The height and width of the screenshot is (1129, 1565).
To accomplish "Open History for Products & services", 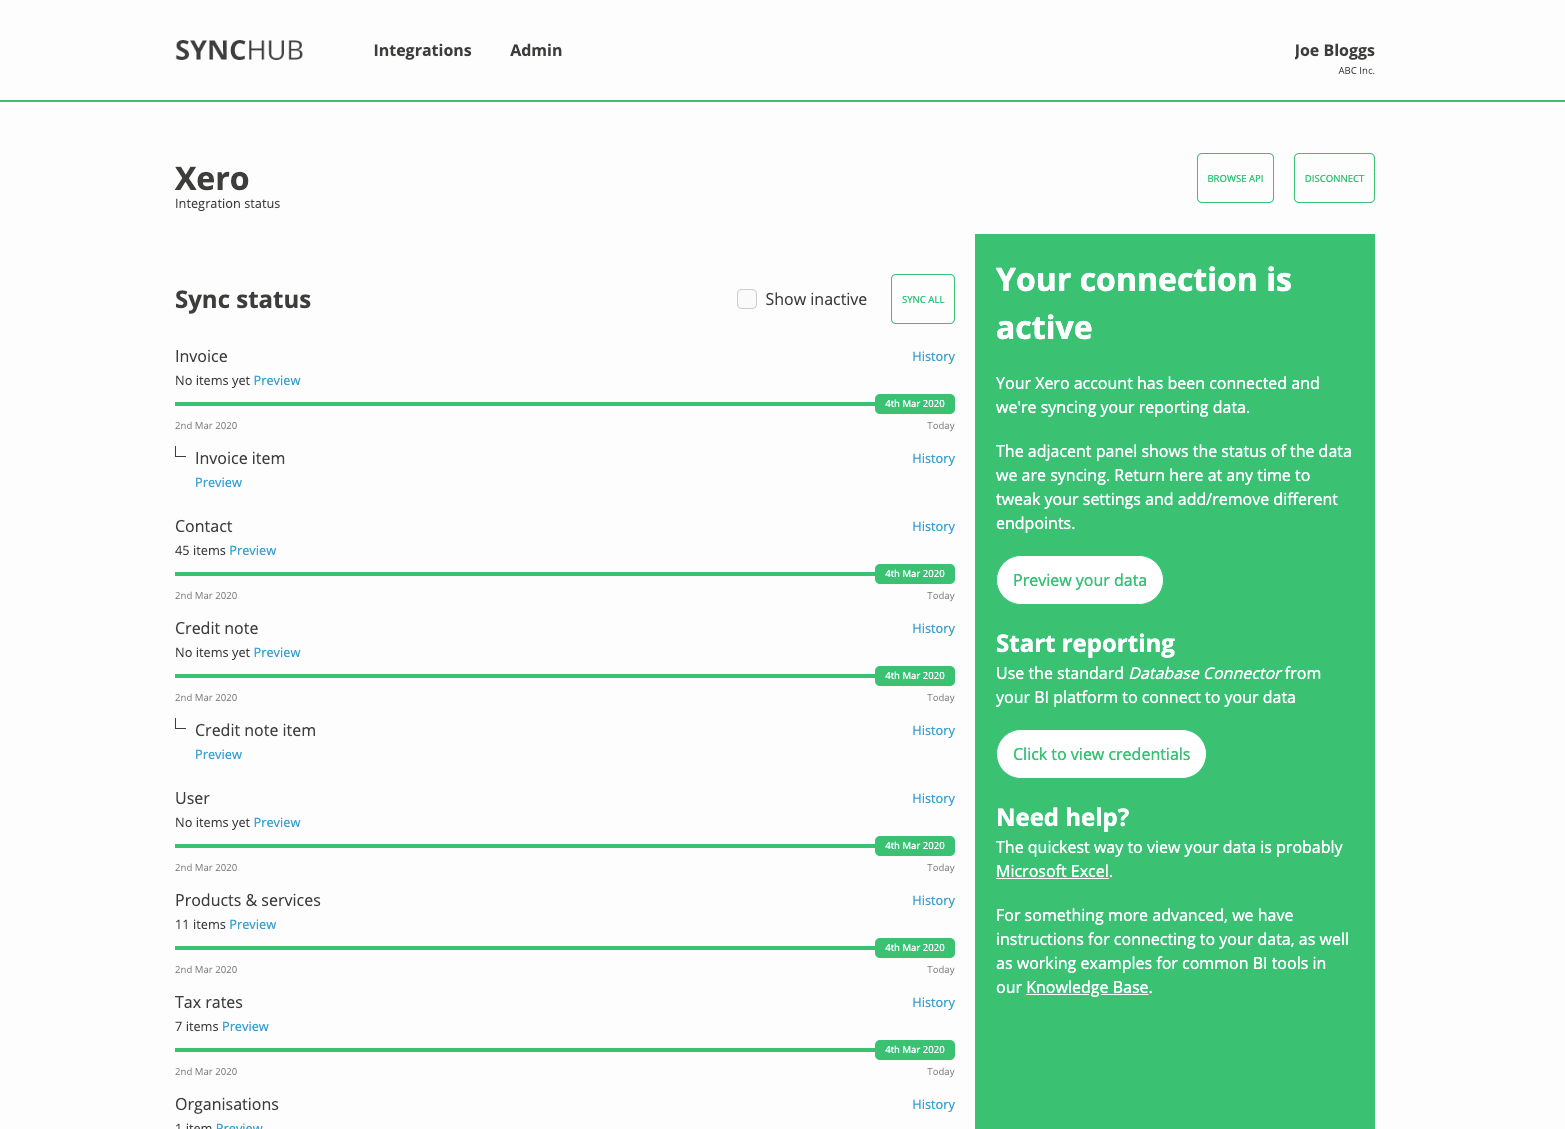I will pyautogui.click(x=933, y=900).
